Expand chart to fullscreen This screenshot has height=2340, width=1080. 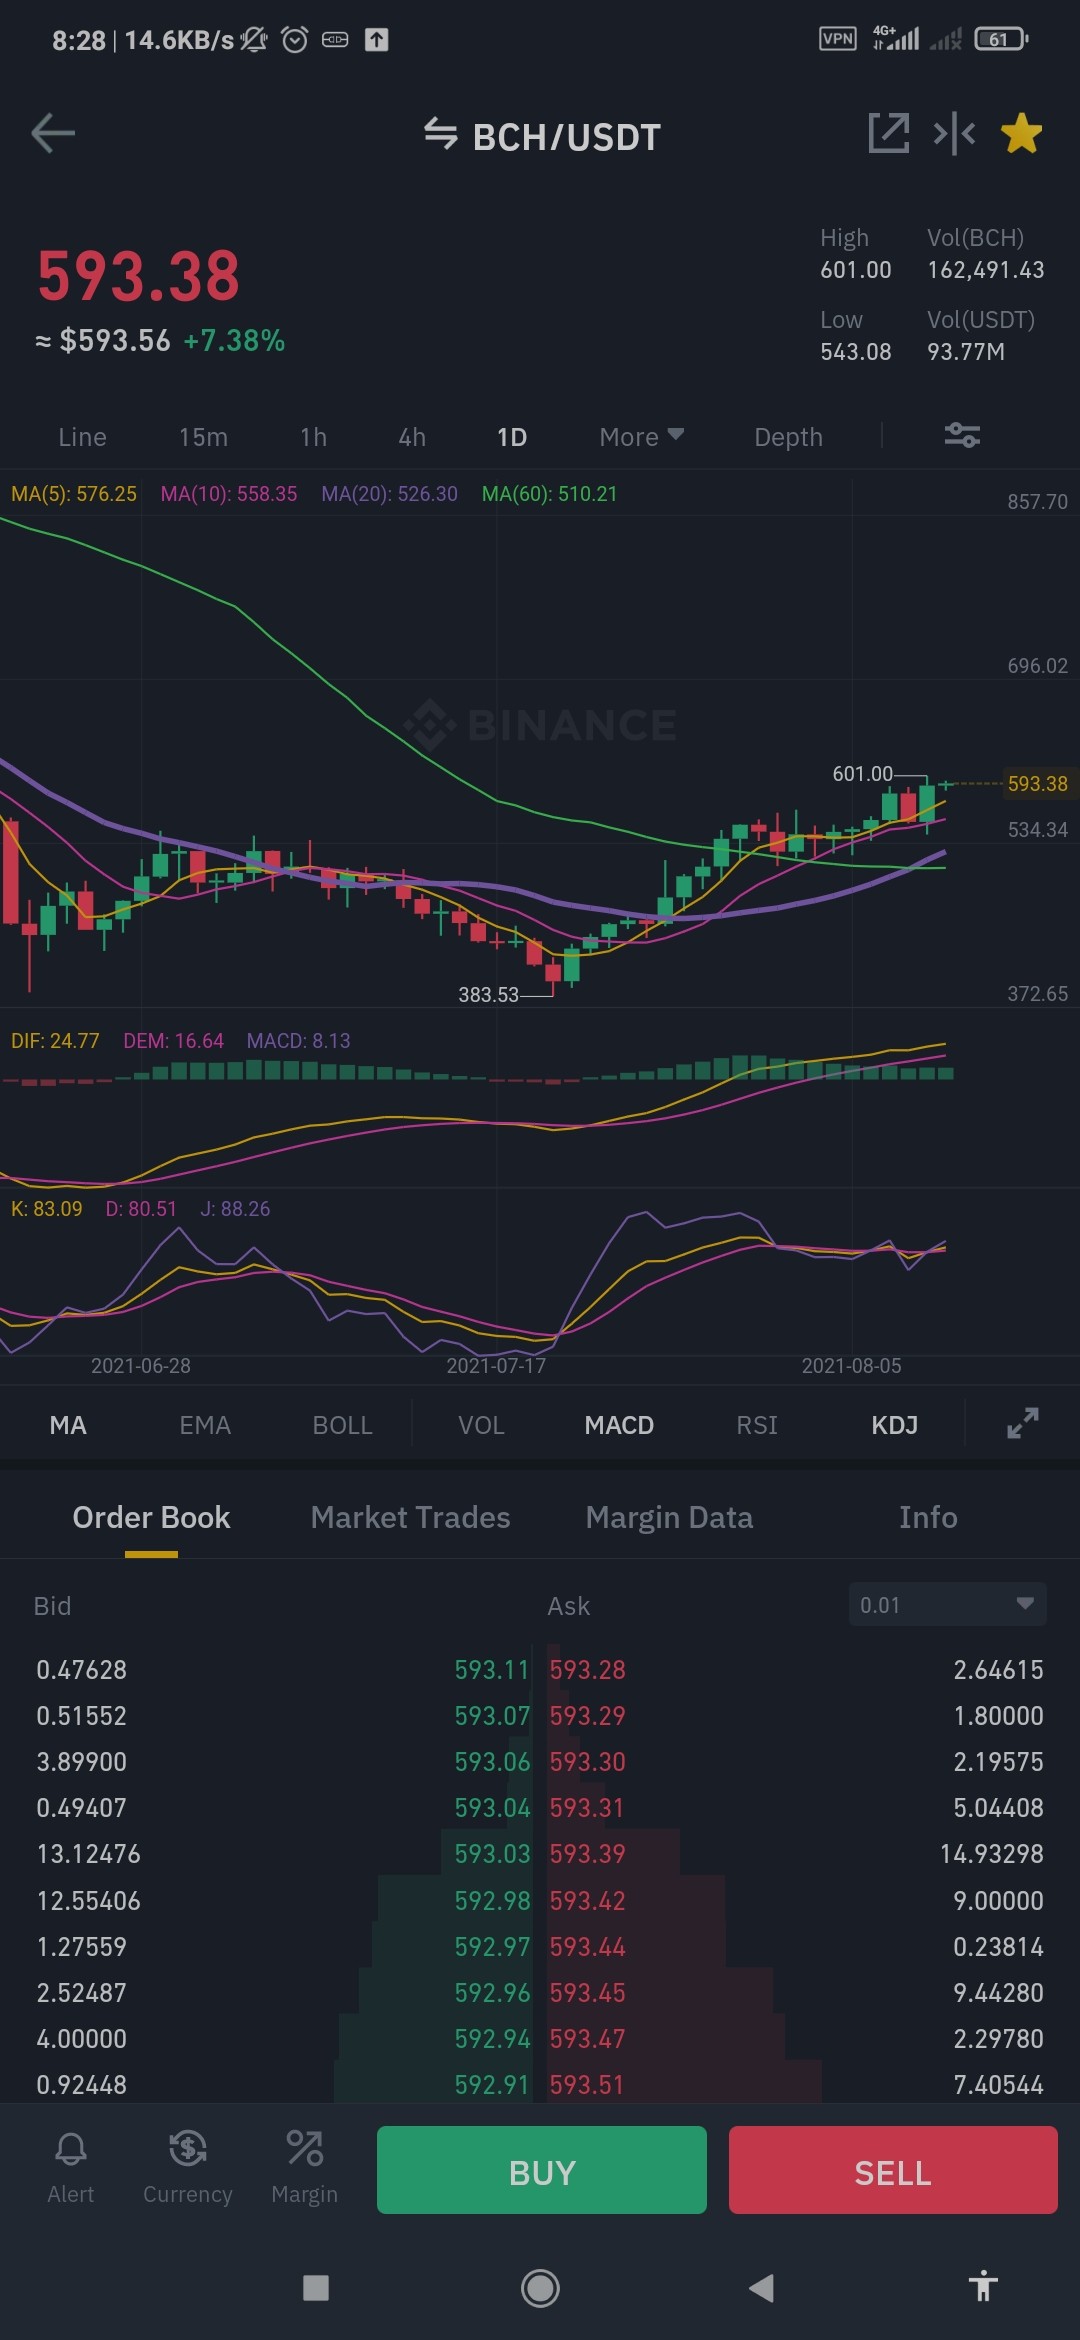point(1022,1423)
